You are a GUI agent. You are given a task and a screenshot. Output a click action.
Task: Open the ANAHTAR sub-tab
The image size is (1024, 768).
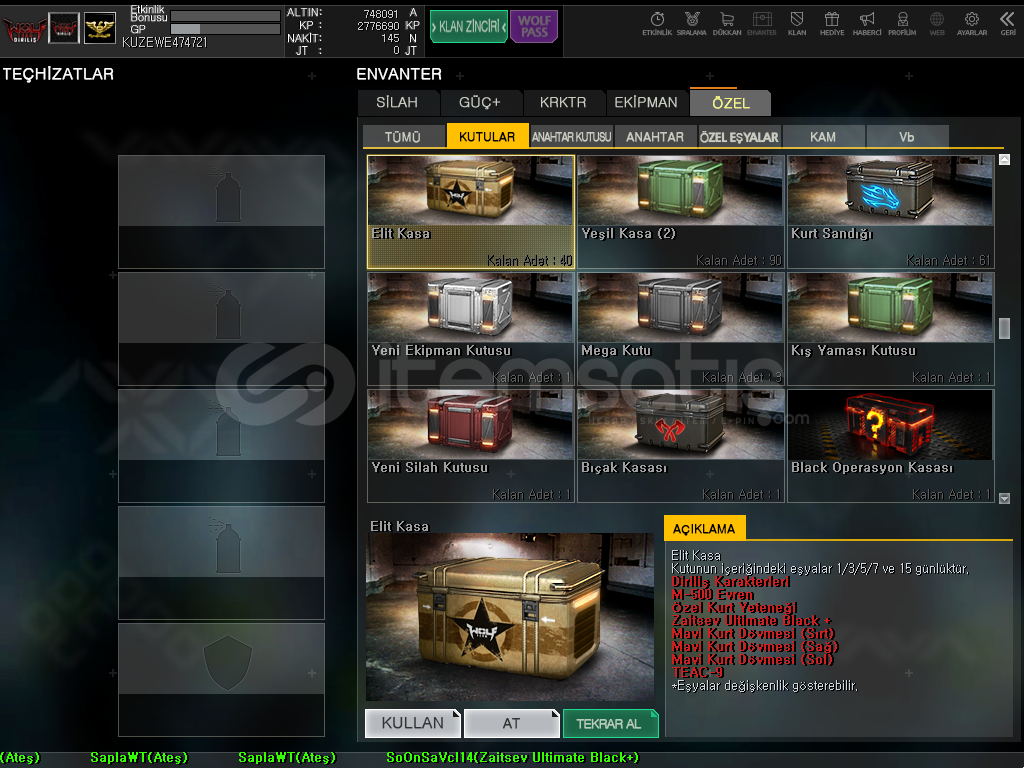[x=655, y=136]
